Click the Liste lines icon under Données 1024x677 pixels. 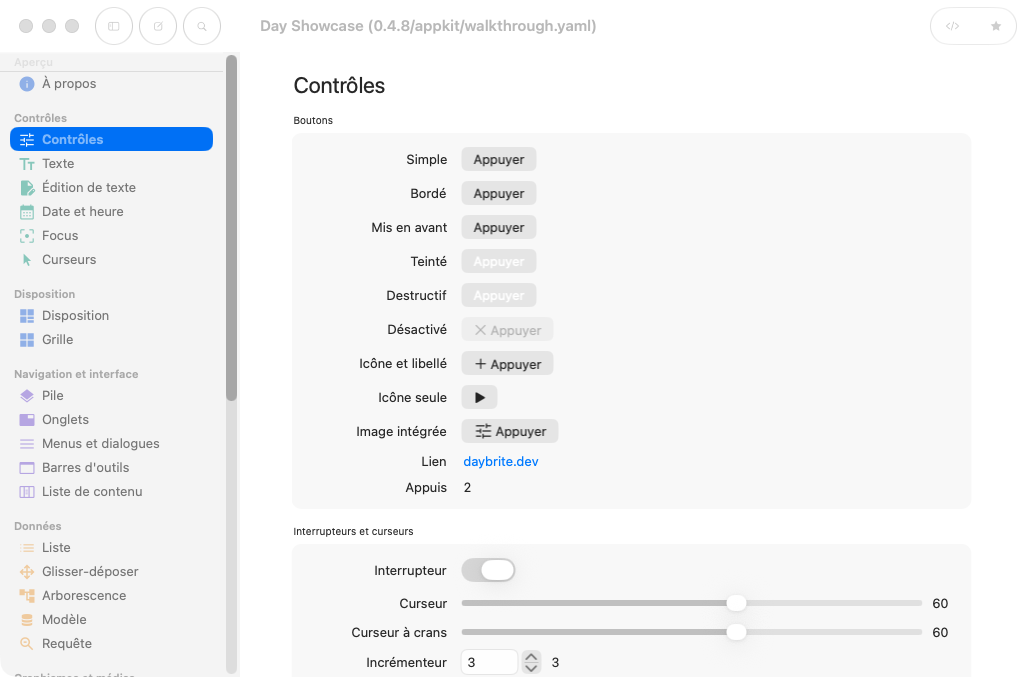(x=27, y=548)
